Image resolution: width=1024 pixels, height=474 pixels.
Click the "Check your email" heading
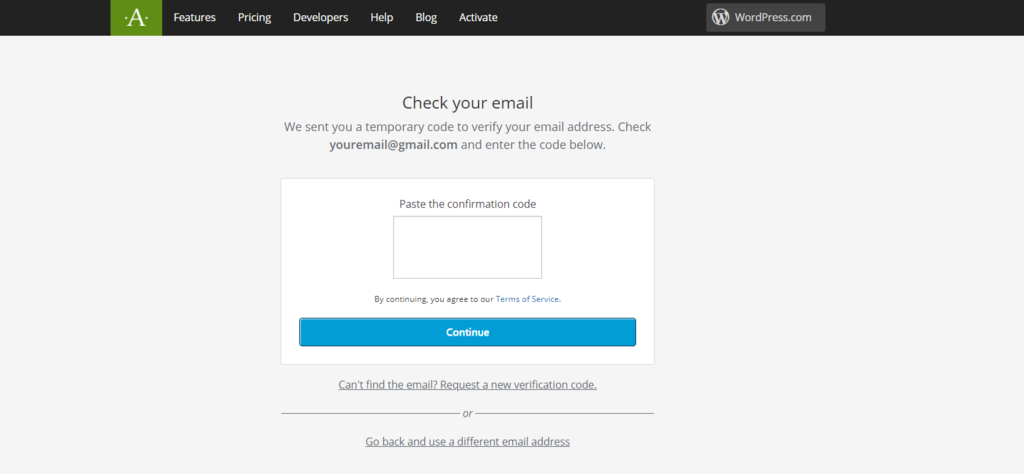point(467,102)
